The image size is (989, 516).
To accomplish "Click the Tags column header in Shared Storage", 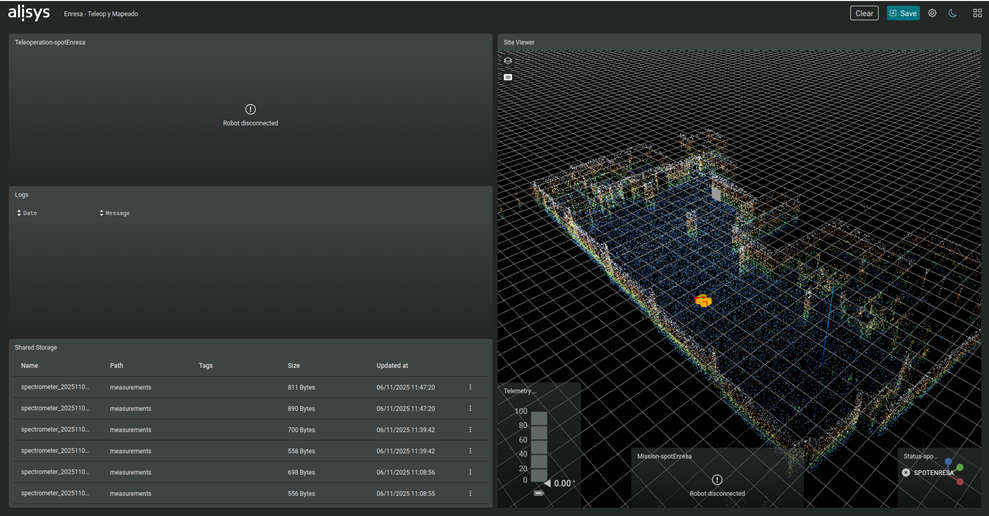I will point(206,366).
